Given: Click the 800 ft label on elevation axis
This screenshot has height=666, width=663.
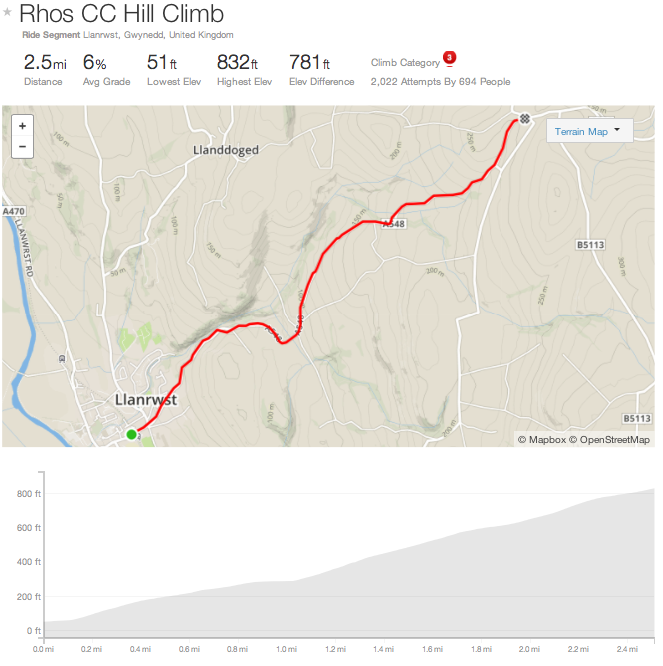Looking at the screenshot, I should point(29,494).
